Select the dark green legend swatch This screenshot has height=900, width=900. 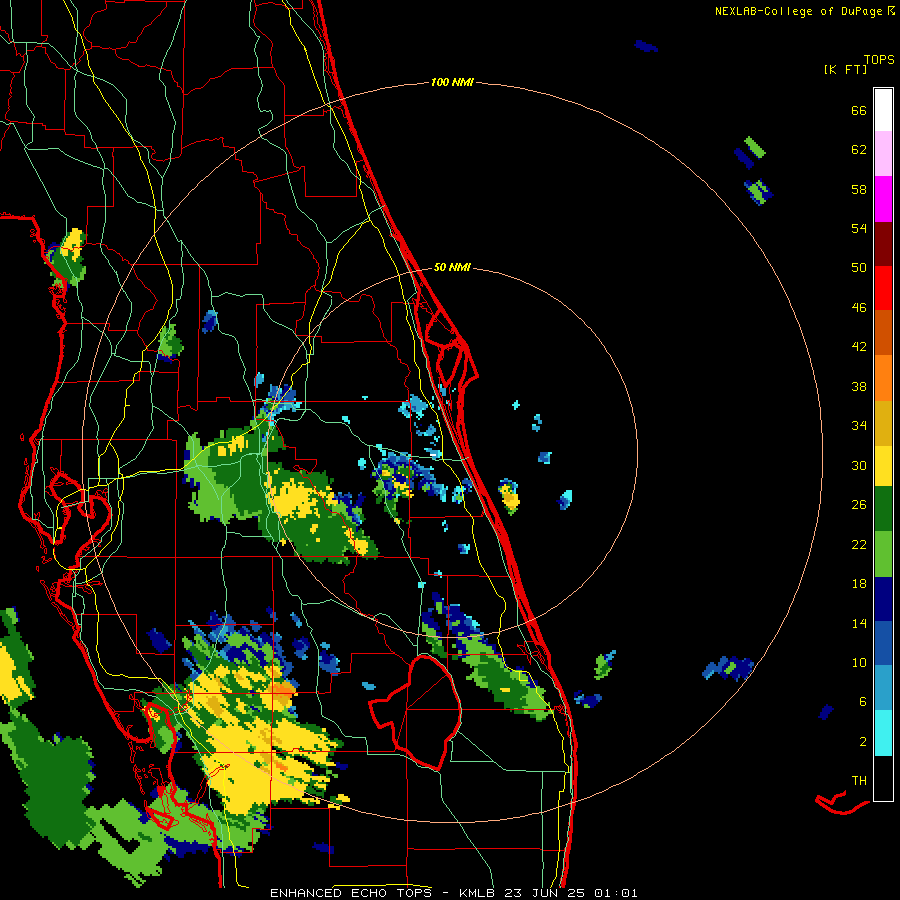[x=883, y=509]
